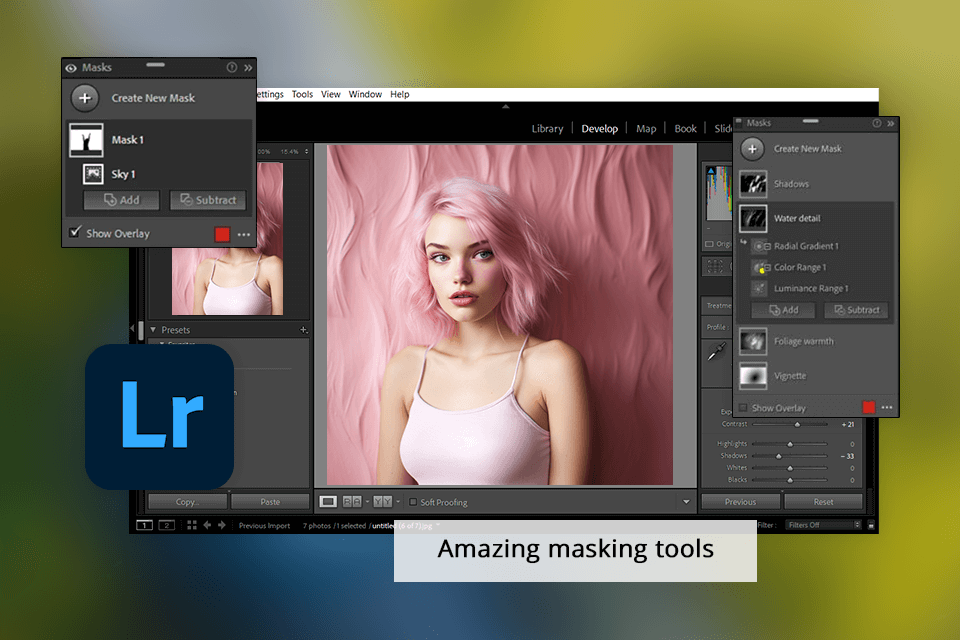The width and height of the screenshot is (960, 640).
Task: Select the White Balance eyedropper tool
Action: click(x=717, y=351)
